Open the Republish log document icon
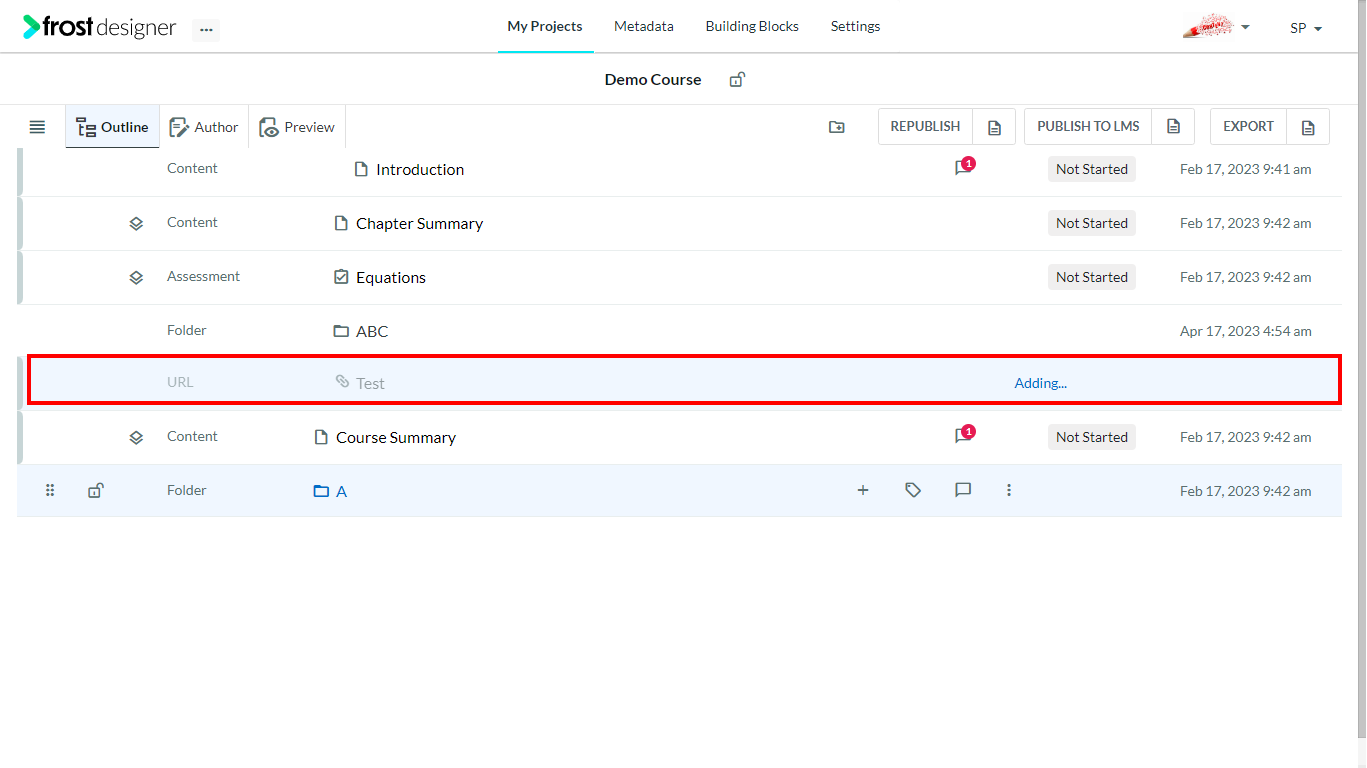Screen dimensions: 1367x768 994,127
